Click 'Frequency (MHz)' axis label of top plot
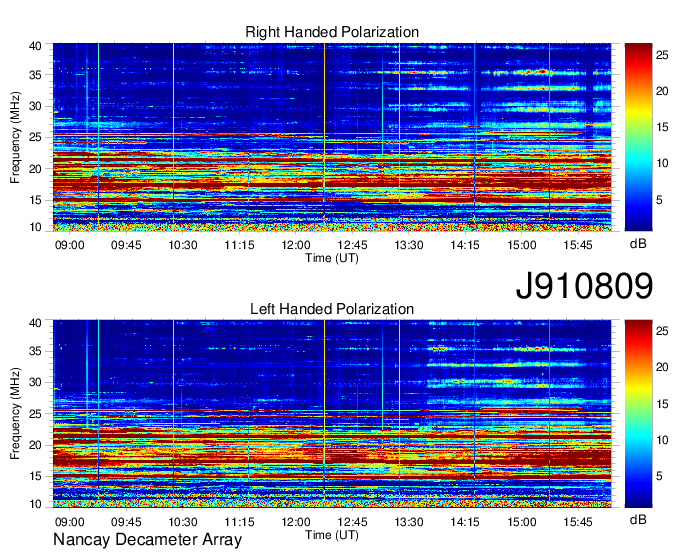Image resolution: width=680 pixels, height=552 pixels. [x=15, y=137]
